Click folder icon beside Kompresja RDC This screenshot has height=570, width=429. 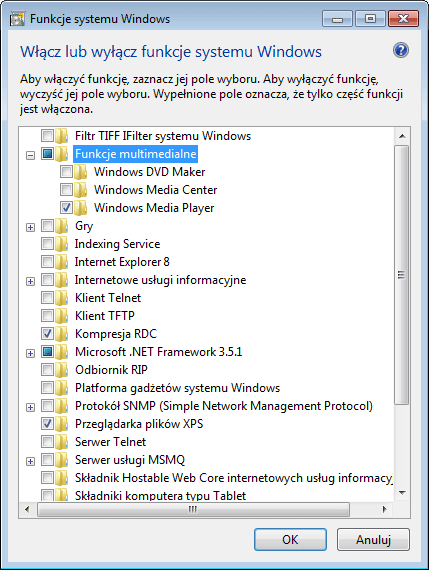click(x=62, y=334)
